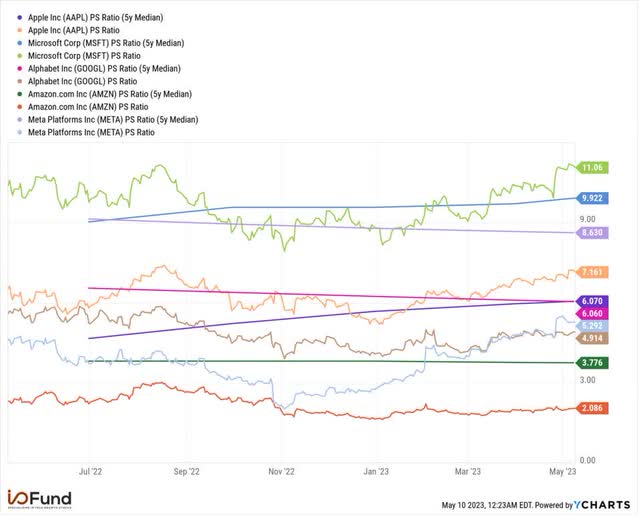Click the orange 7.161 value tag
Viewport: 640px width, 516px height.
tap(592, 272)
